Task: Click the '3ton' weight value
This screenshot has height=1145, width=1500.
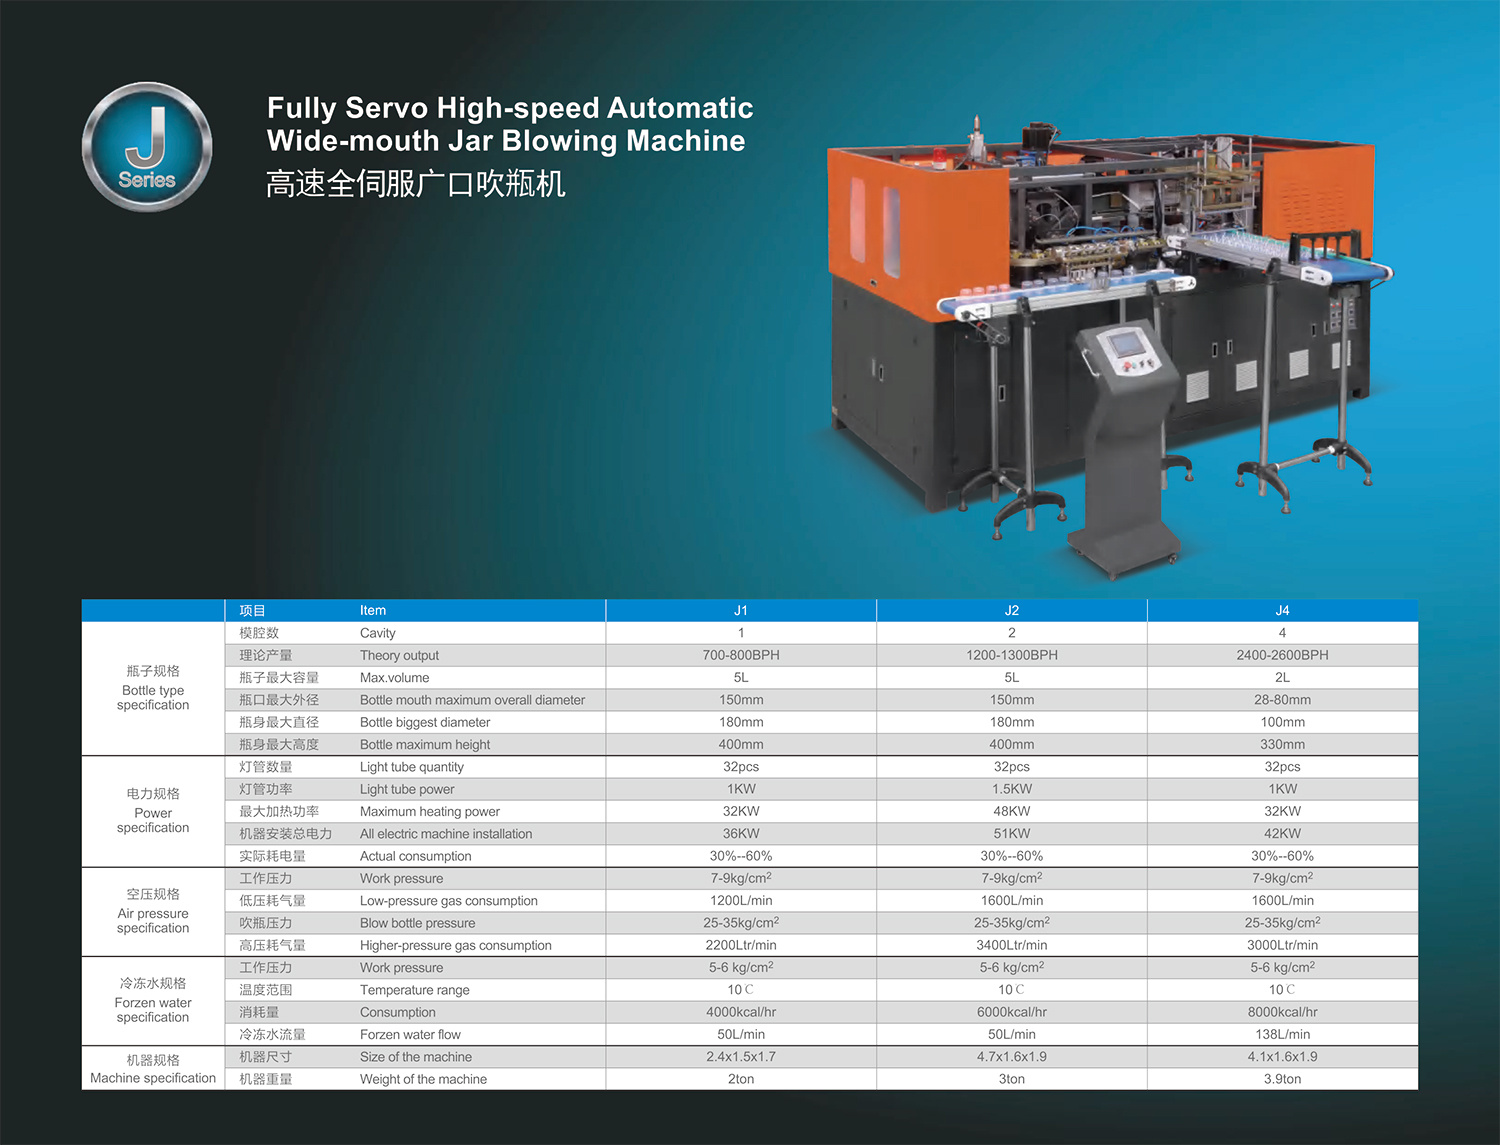Action: (x=1012, y=1079)
